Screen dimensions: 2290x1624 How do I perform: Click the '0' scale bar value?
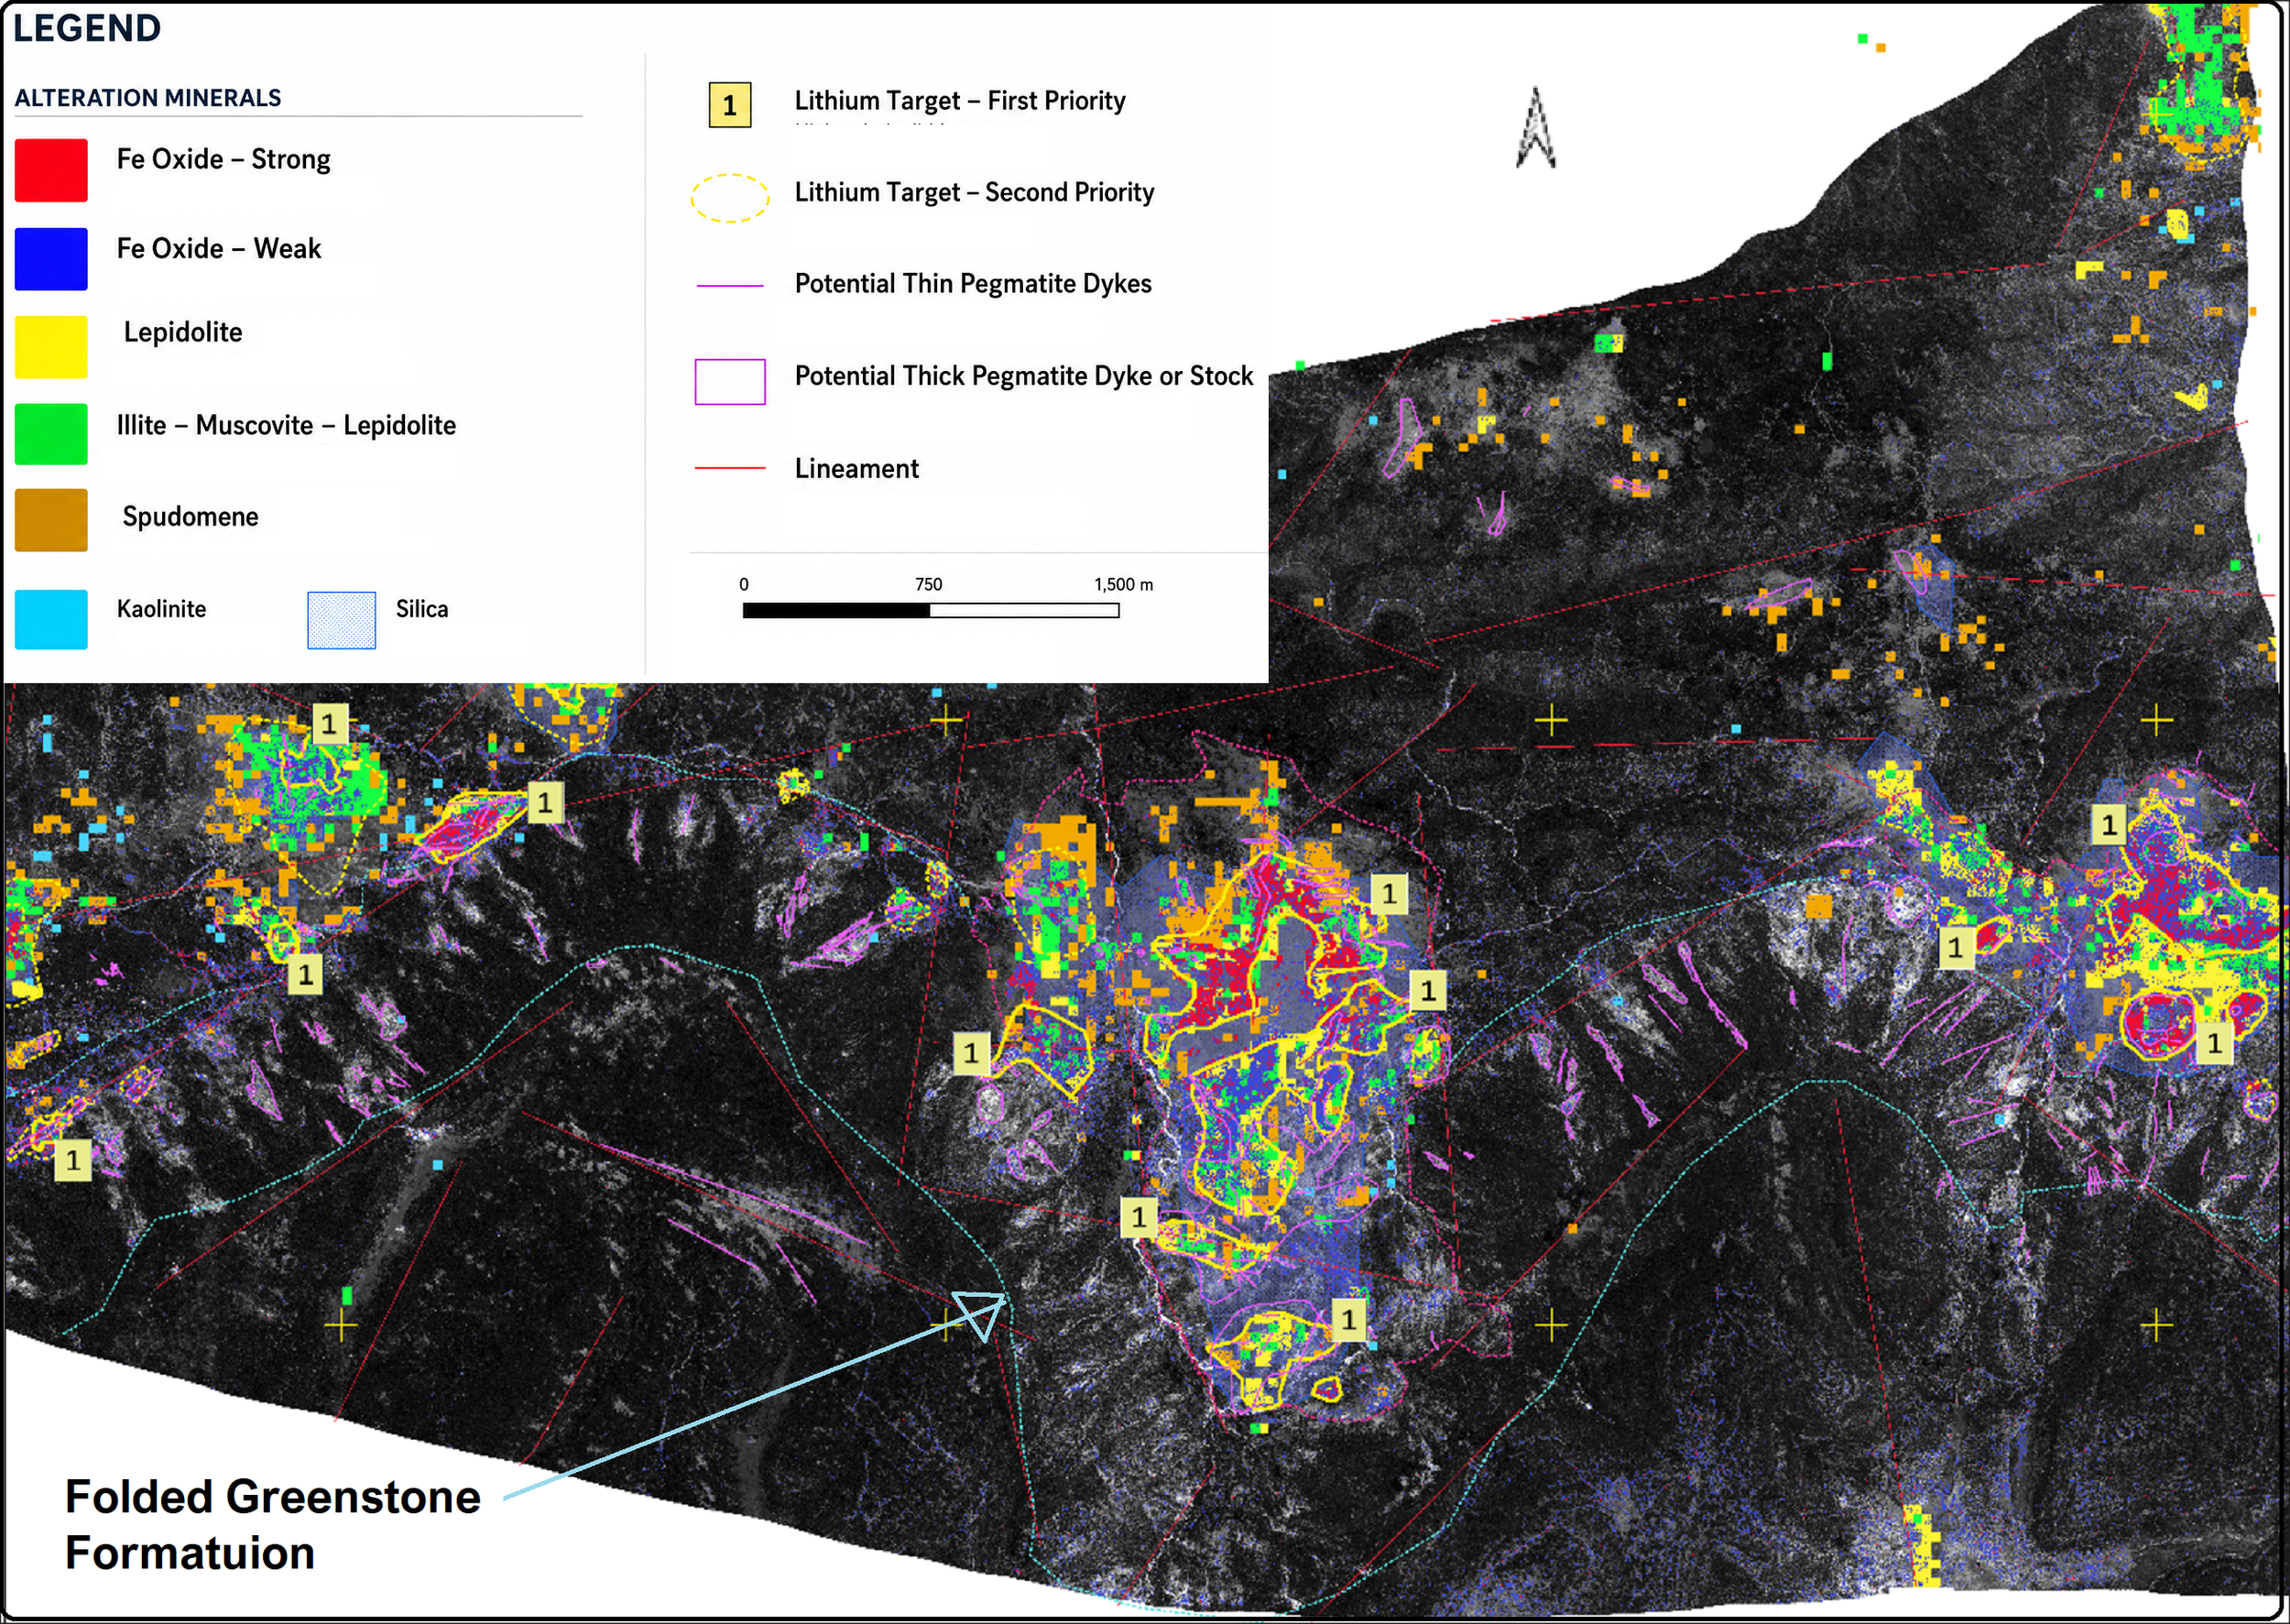744,584
